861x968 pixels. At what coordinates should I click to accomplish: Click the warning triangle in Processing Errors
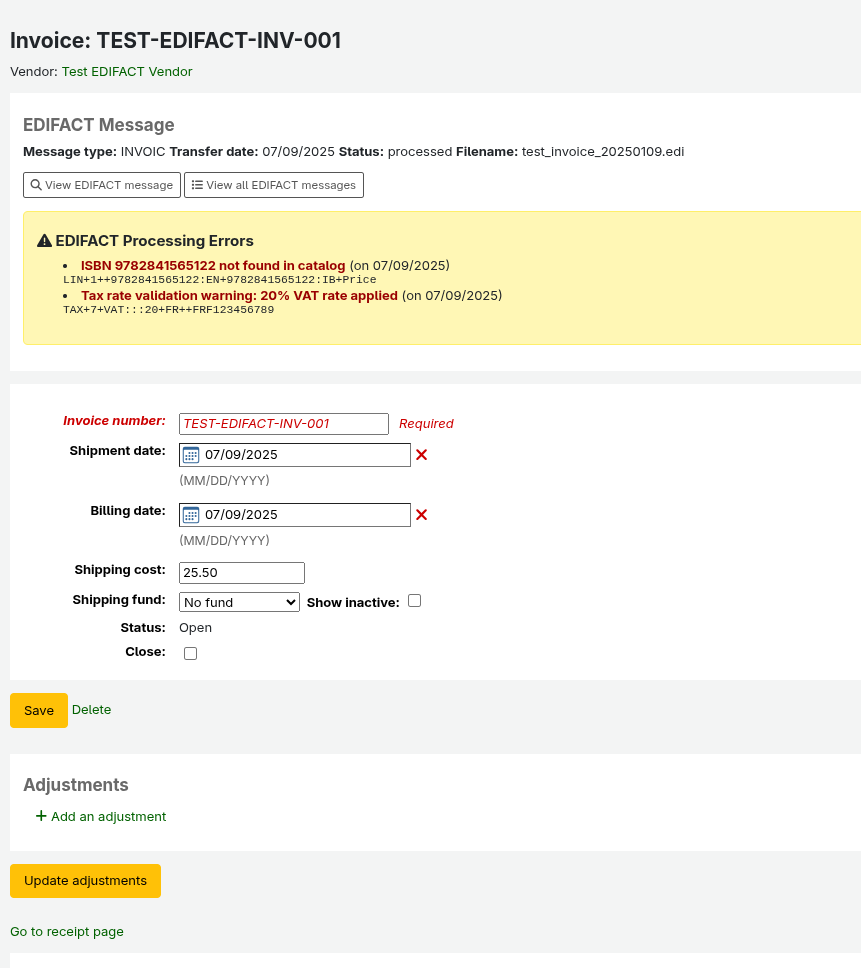44,241
